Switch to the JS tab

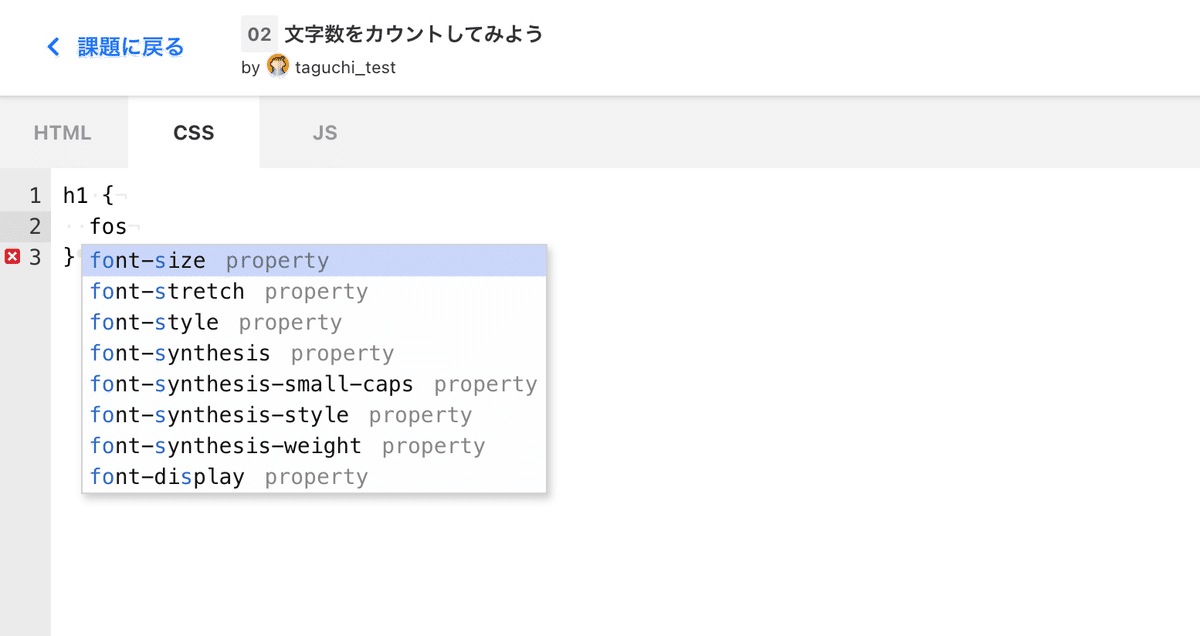[324, 133]
